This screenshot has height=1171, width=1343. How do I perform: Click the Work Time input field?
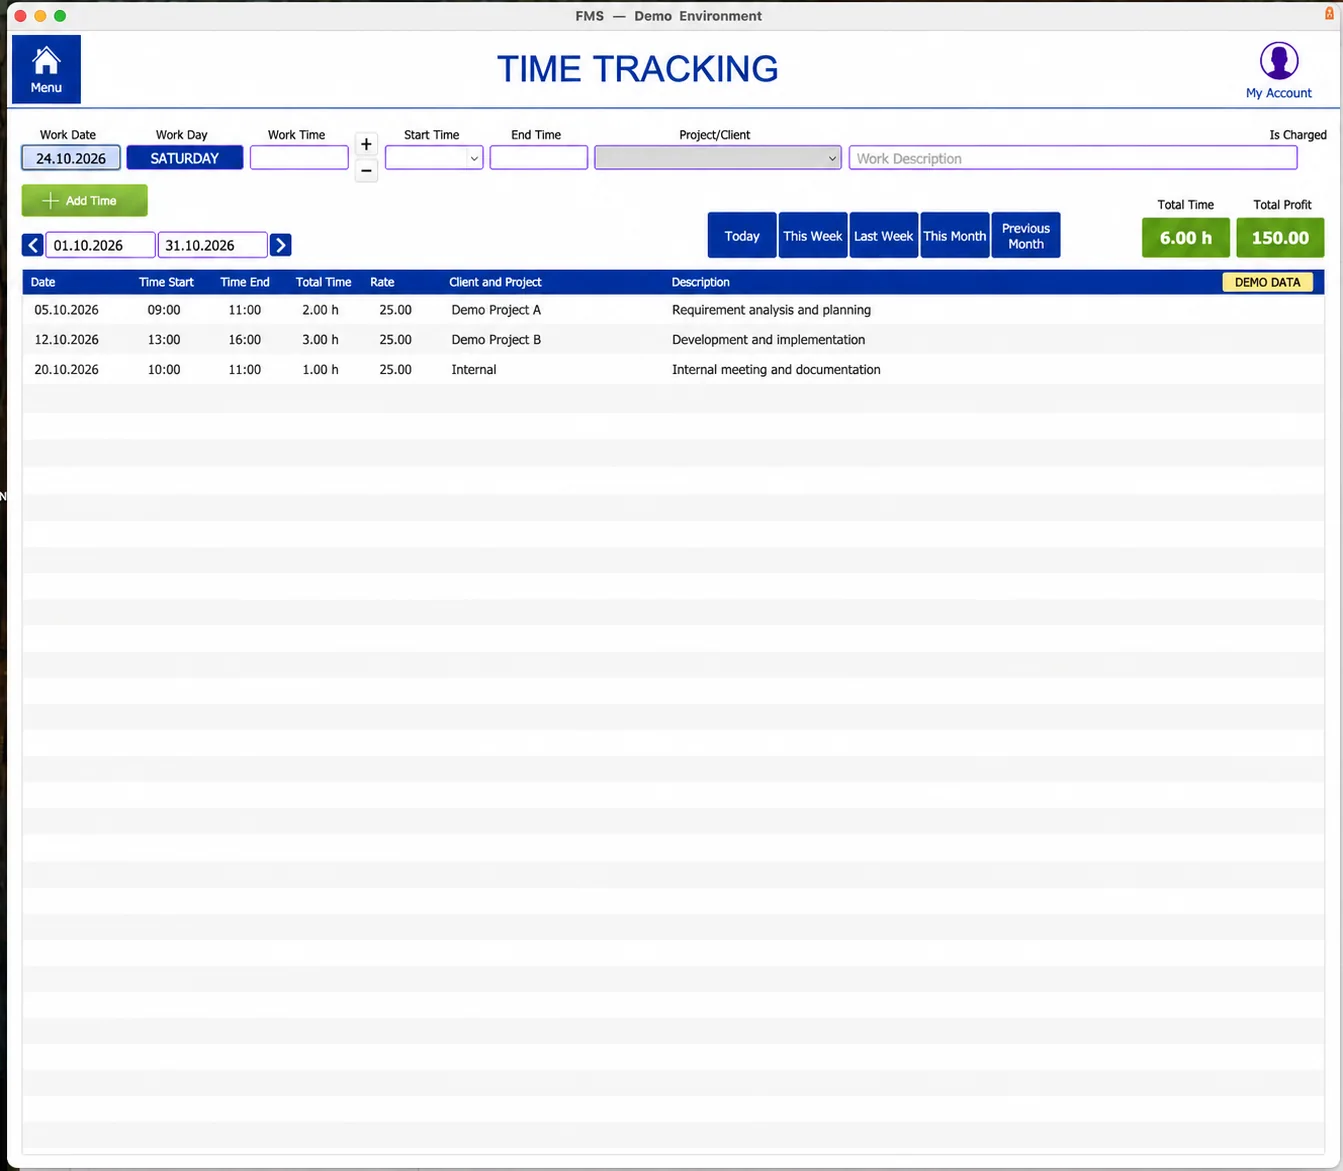(x=299, y=158)
